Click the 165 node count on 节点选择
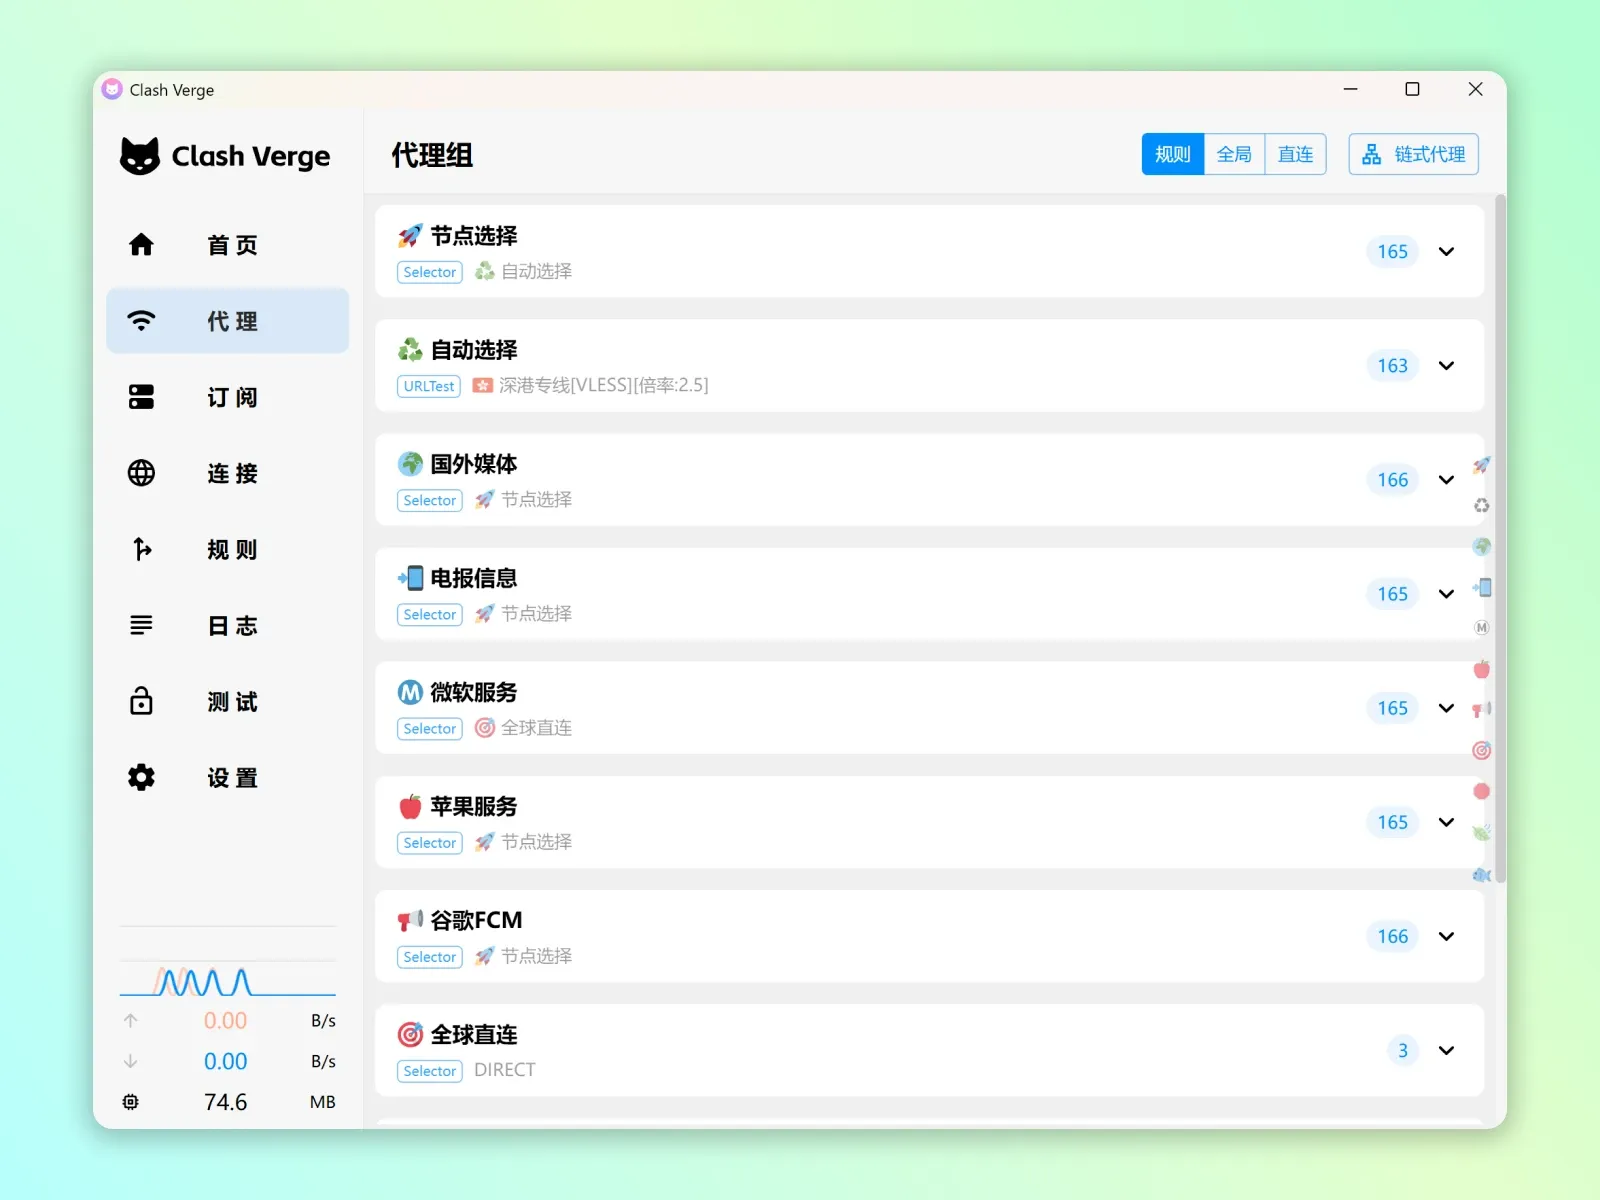This screenshot has height=1200, width=1600. [x=1392, y=252]
